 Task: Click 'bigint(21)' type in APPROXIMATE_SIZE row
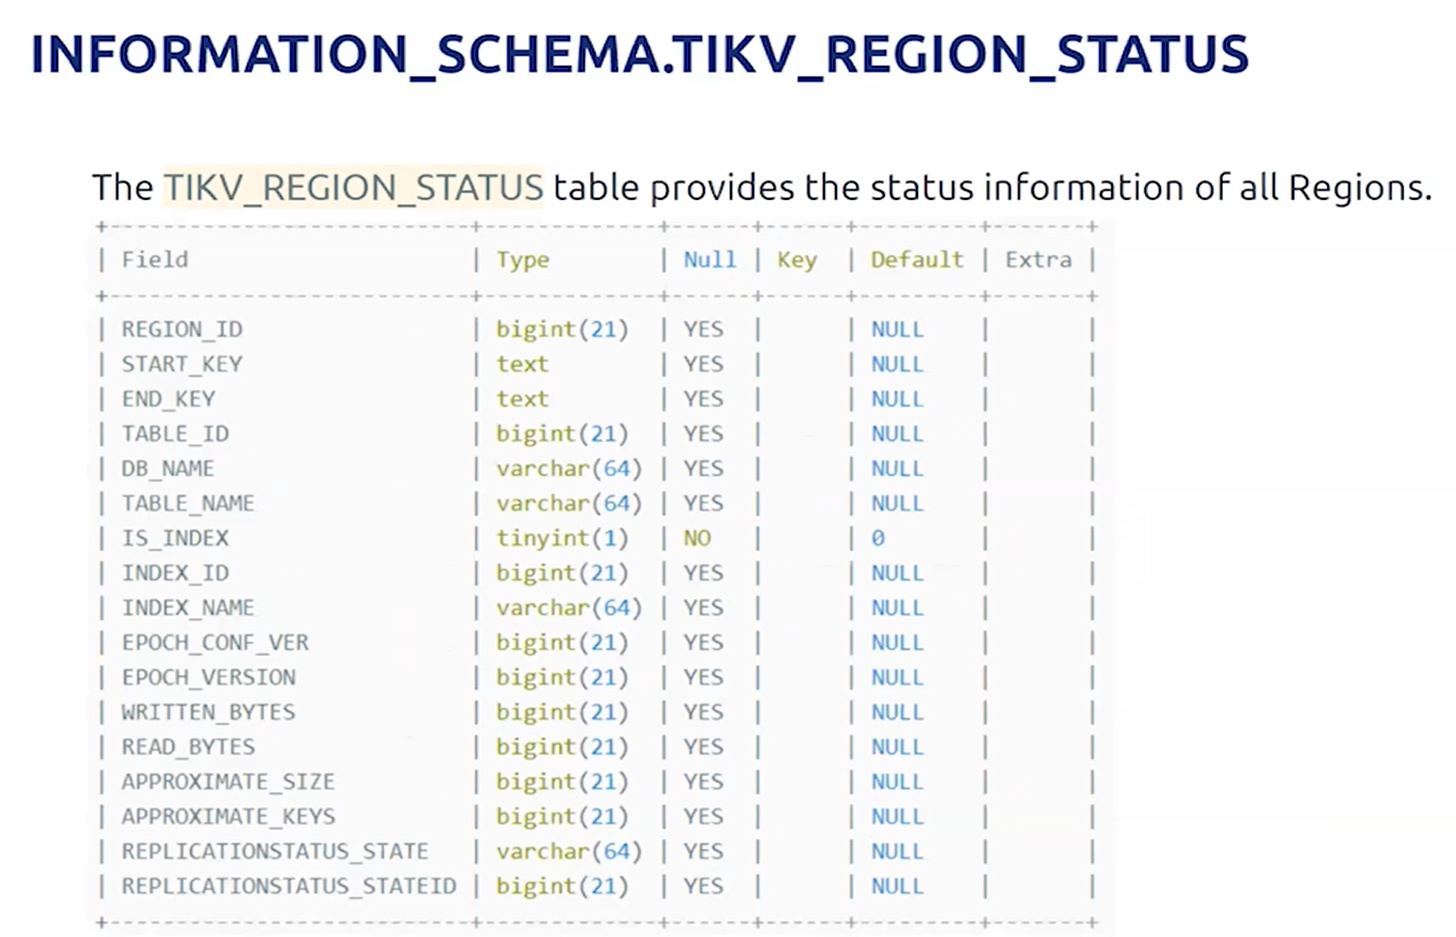562,783
